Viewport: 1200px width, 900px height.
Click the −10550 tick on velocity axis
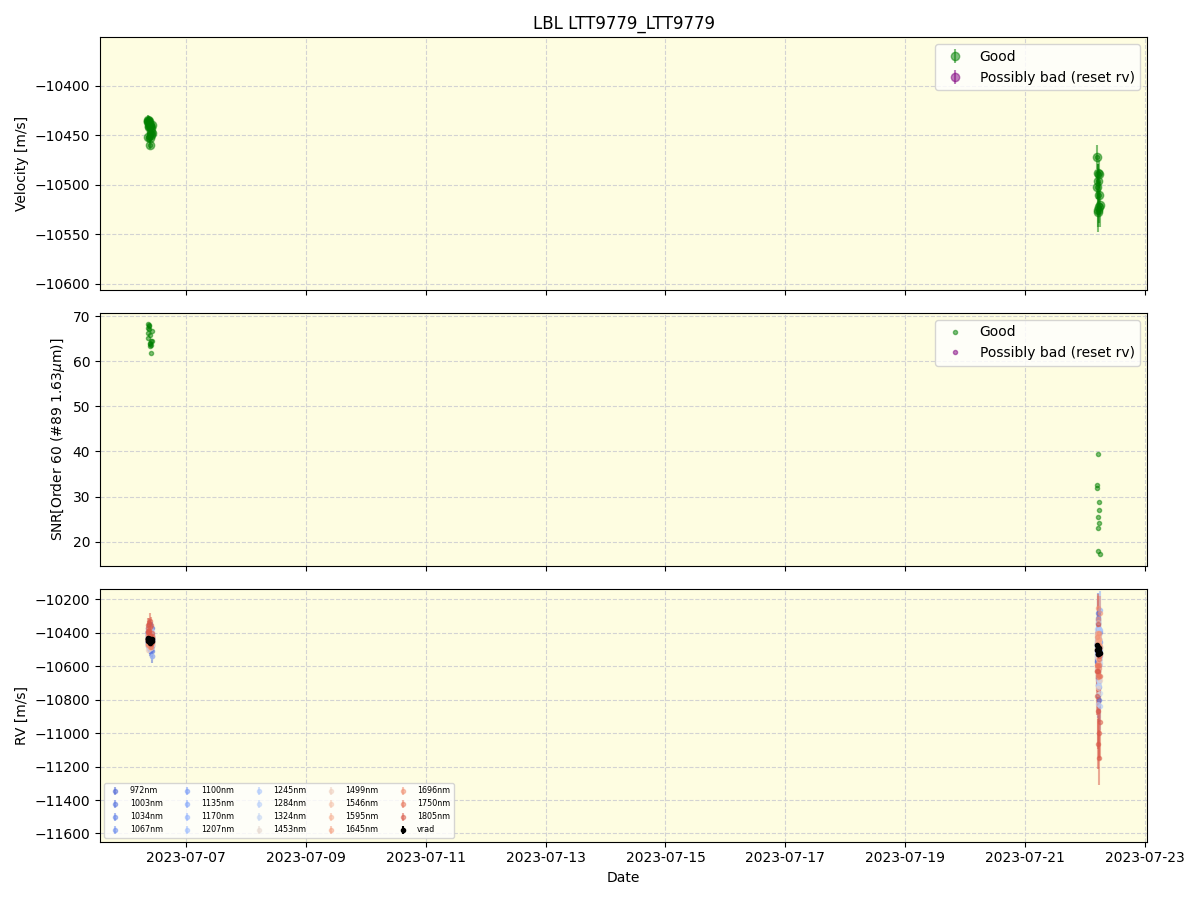pos(63,235)
